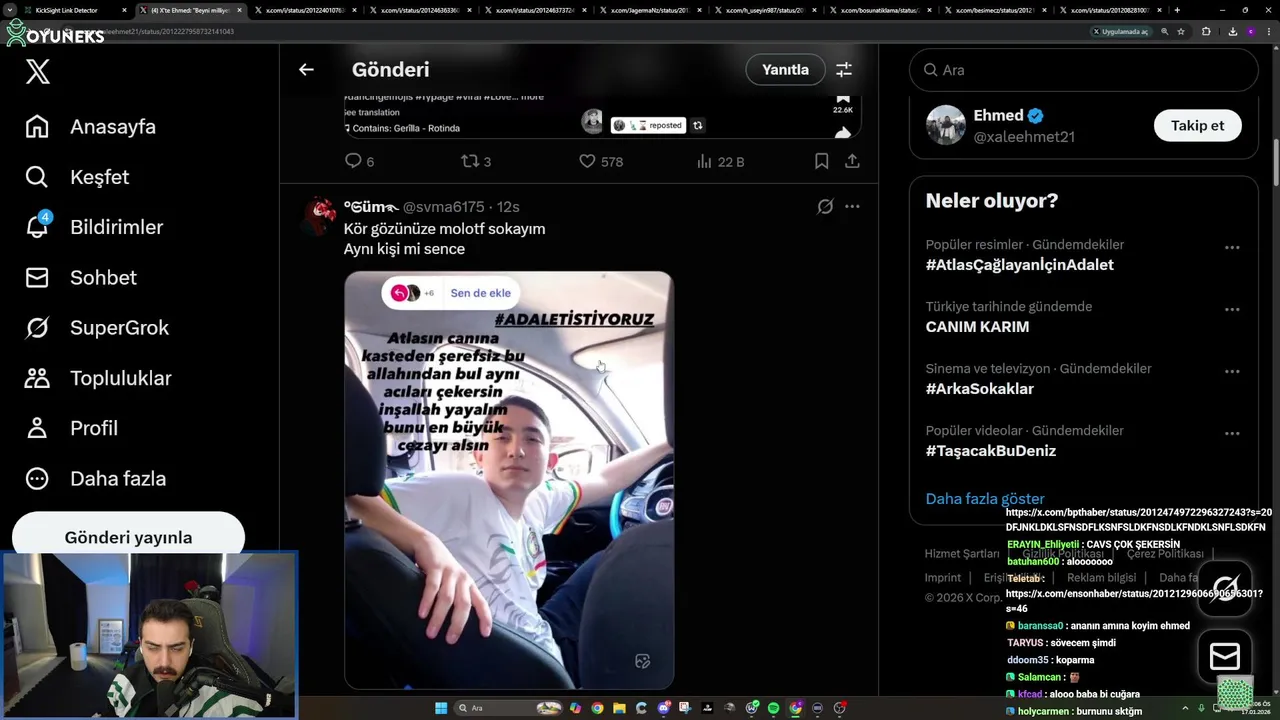The width and height of the screenshot is (1280, 720).
Task: Like the post with 578 likes
Action: 600,161
